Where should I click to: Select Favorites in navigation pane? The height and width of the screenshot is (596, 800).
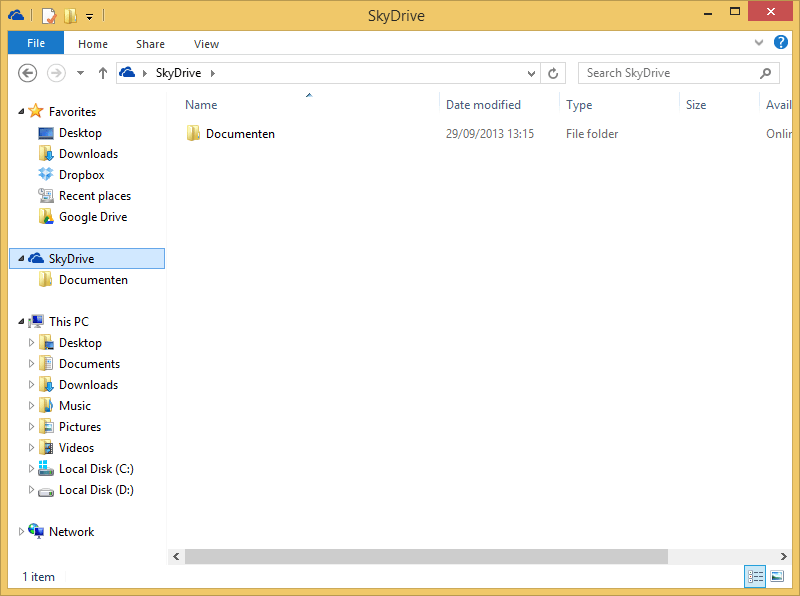tap(72, 112)
